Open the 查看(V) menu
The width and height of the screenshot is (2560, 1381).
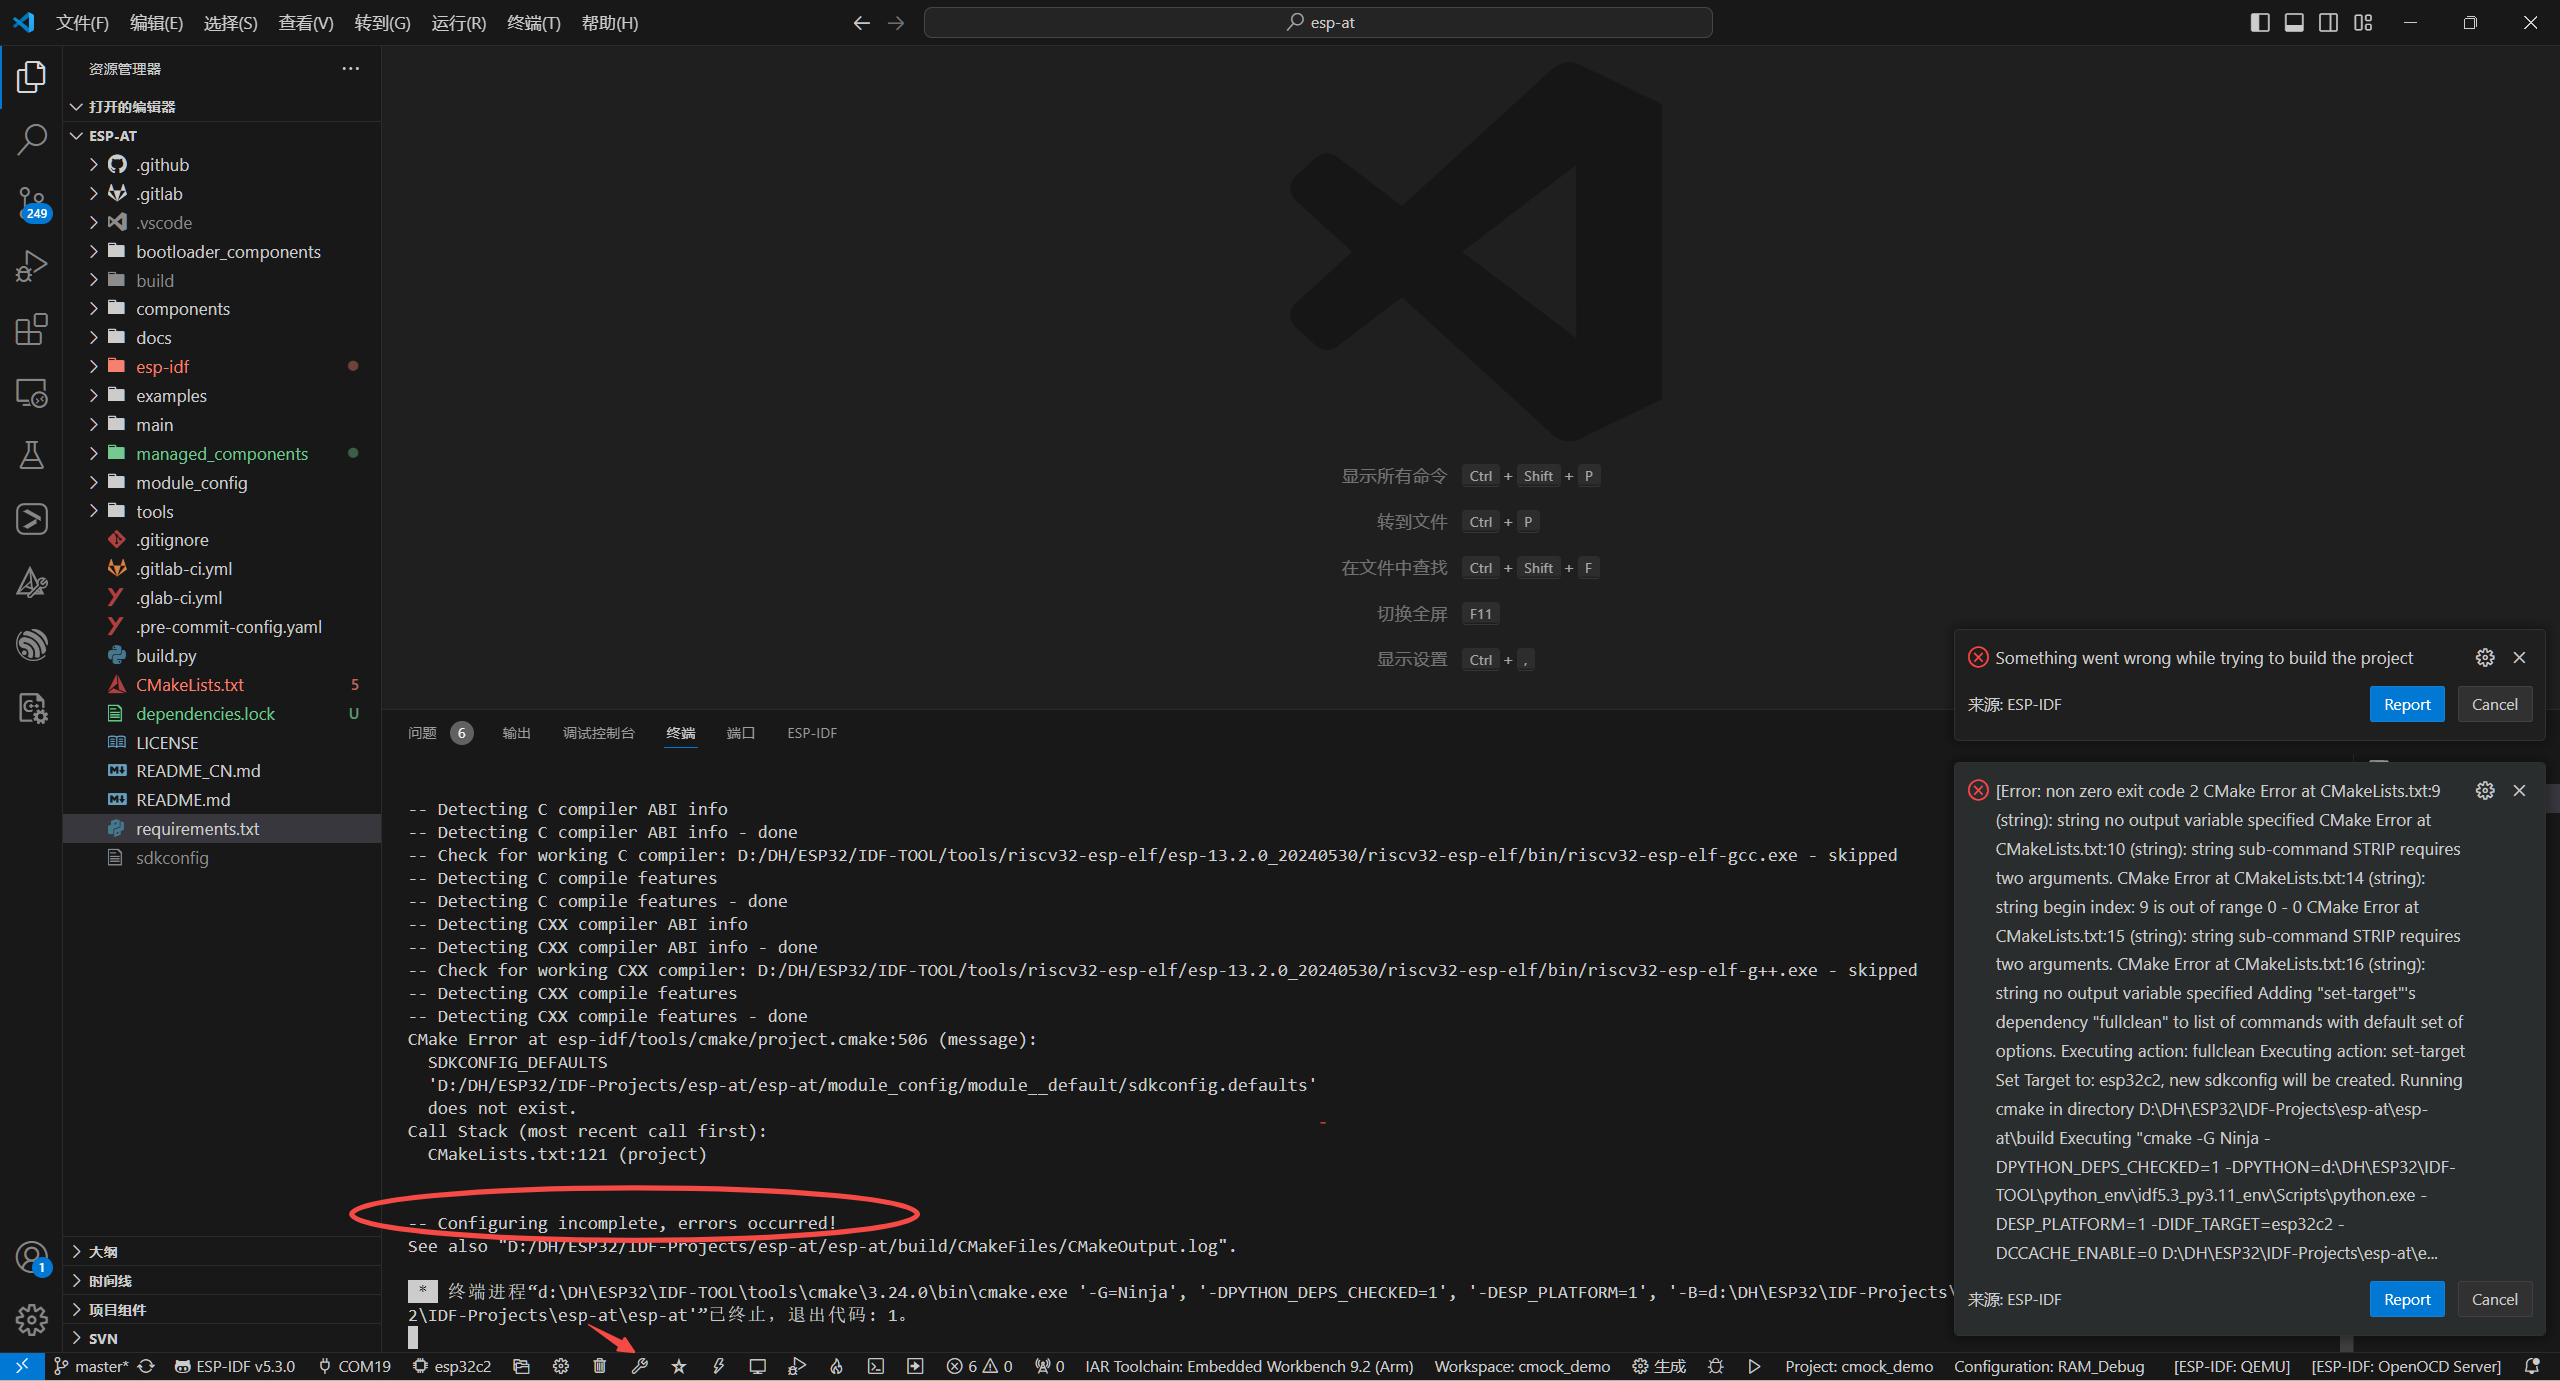click(305, 23)
